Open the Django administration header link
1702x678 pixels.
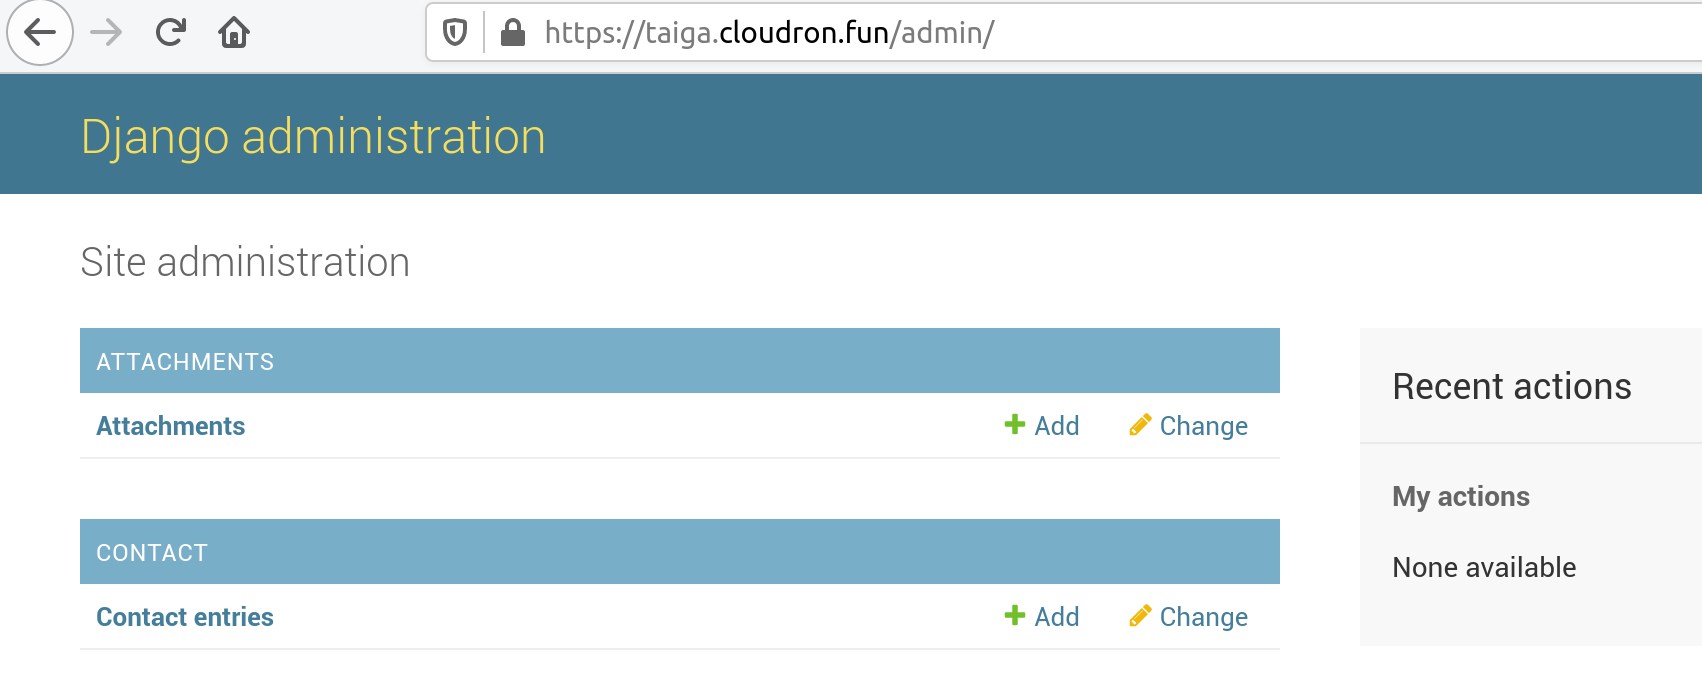pyautogui.click(x=313, y=136)
